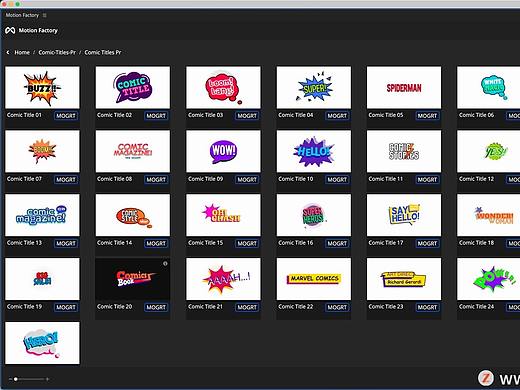Click the Comic Title 24 label
This screenshot has height=390, width=520.
click(x=476, y=307)
